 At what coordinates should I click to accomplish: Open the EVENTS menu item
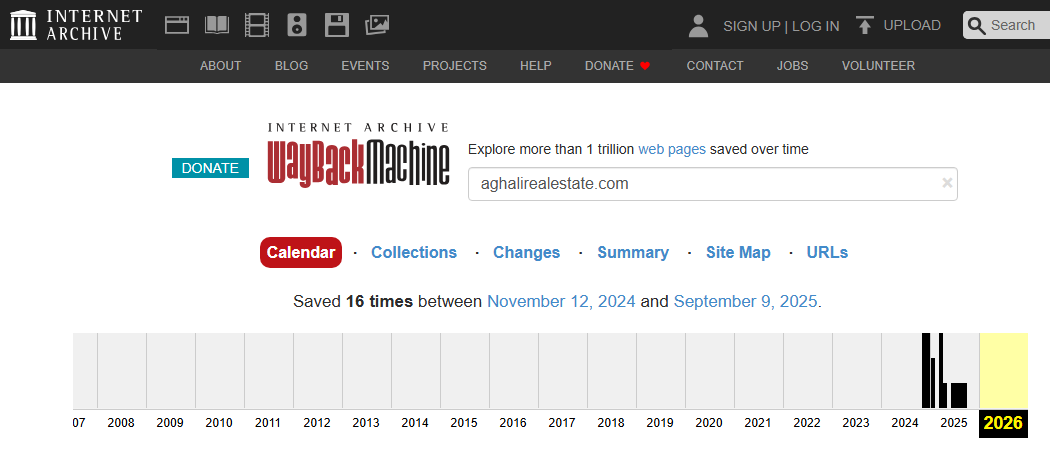pos(365,66)
